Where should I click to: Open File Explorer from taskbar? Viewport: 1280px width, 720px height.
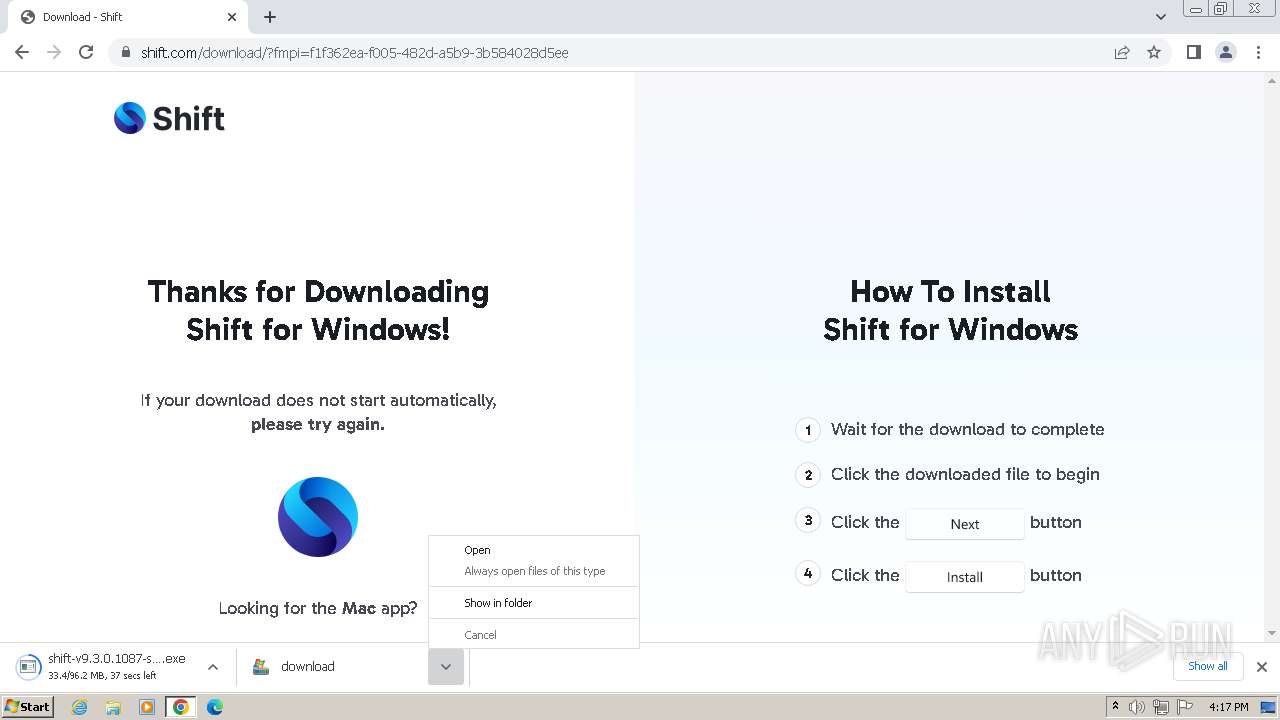(x=113, y=707)
